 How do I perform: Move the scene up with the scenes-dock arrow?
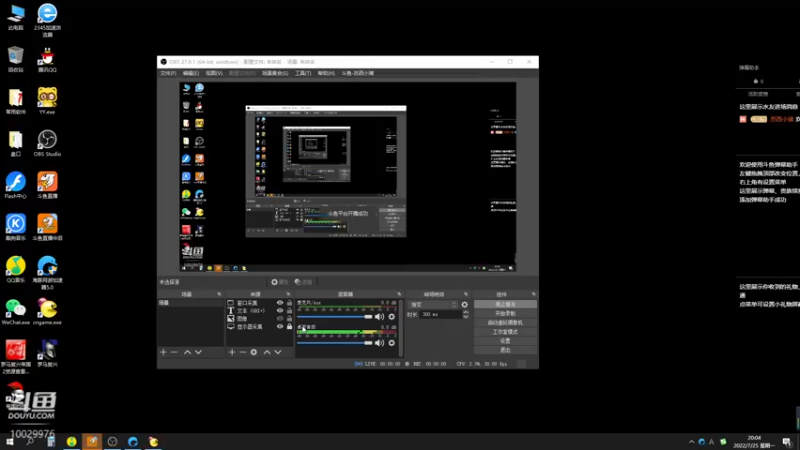[187, 352]
